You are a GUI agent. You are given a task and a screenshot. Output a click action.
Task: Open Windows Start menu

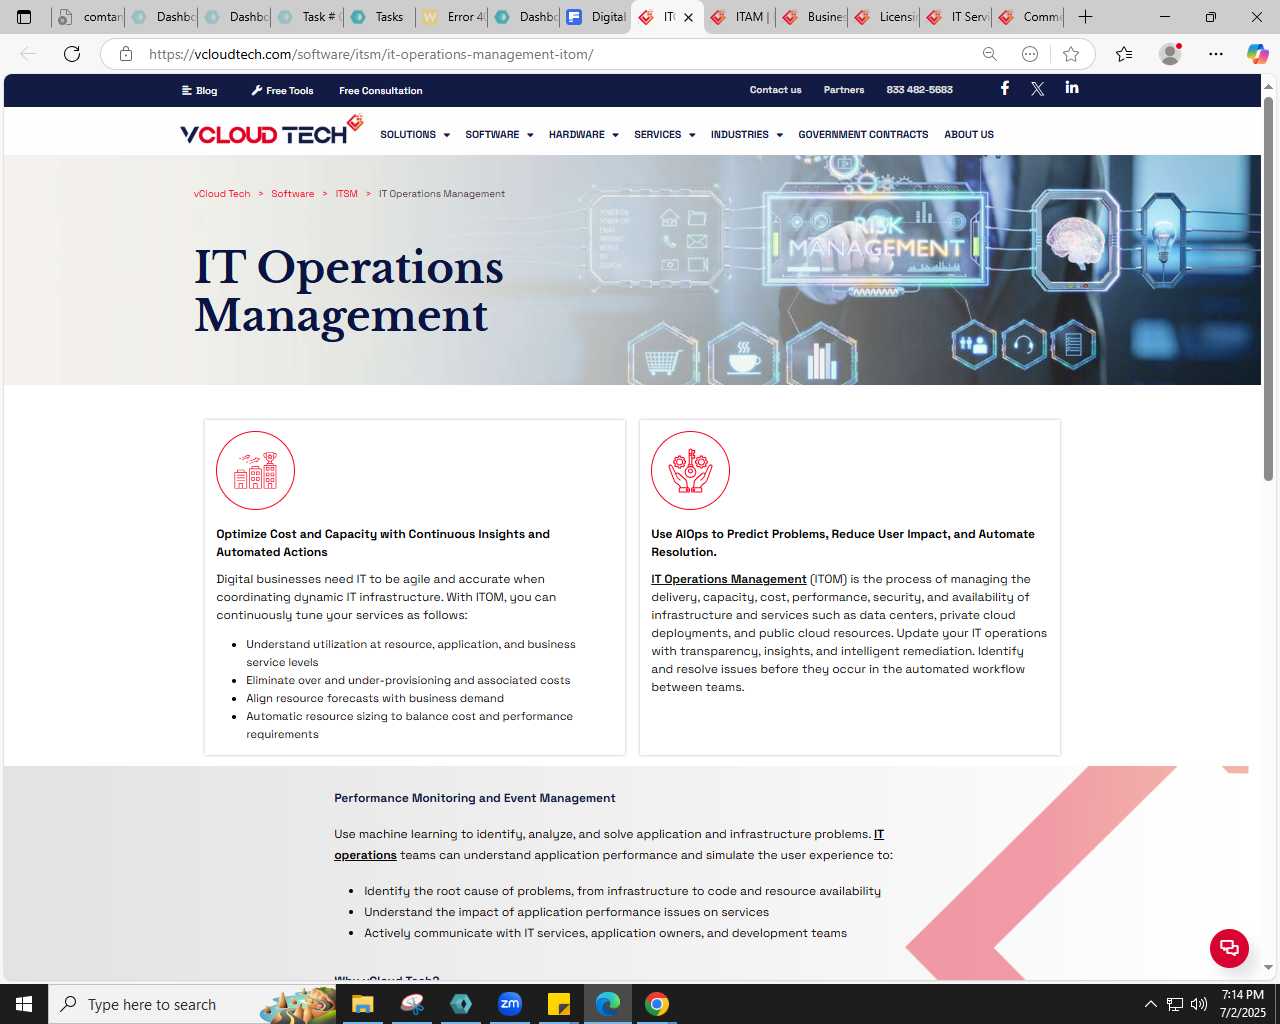point(24,1004)
